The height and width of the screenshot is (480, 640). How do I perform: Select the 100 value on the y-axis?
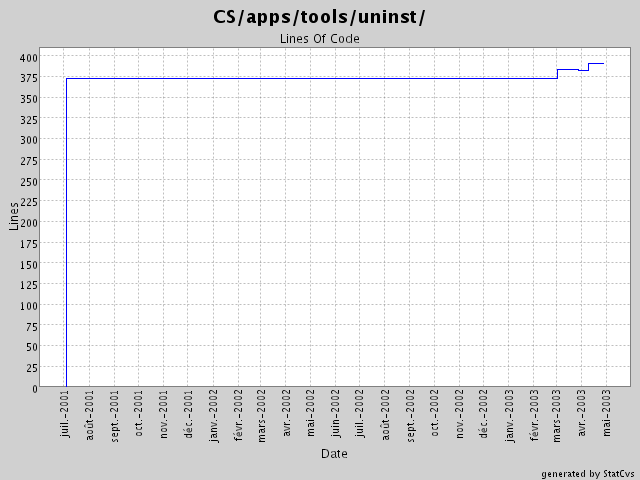tap(29, 306)
